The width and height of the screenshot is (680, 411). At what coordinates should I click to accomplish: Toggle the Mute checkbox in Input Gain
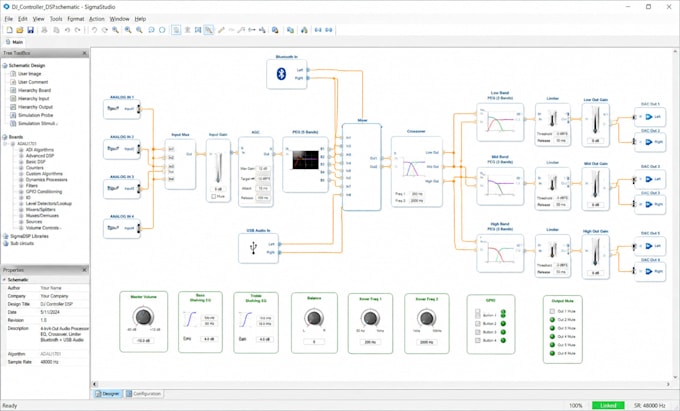point(213,196)
